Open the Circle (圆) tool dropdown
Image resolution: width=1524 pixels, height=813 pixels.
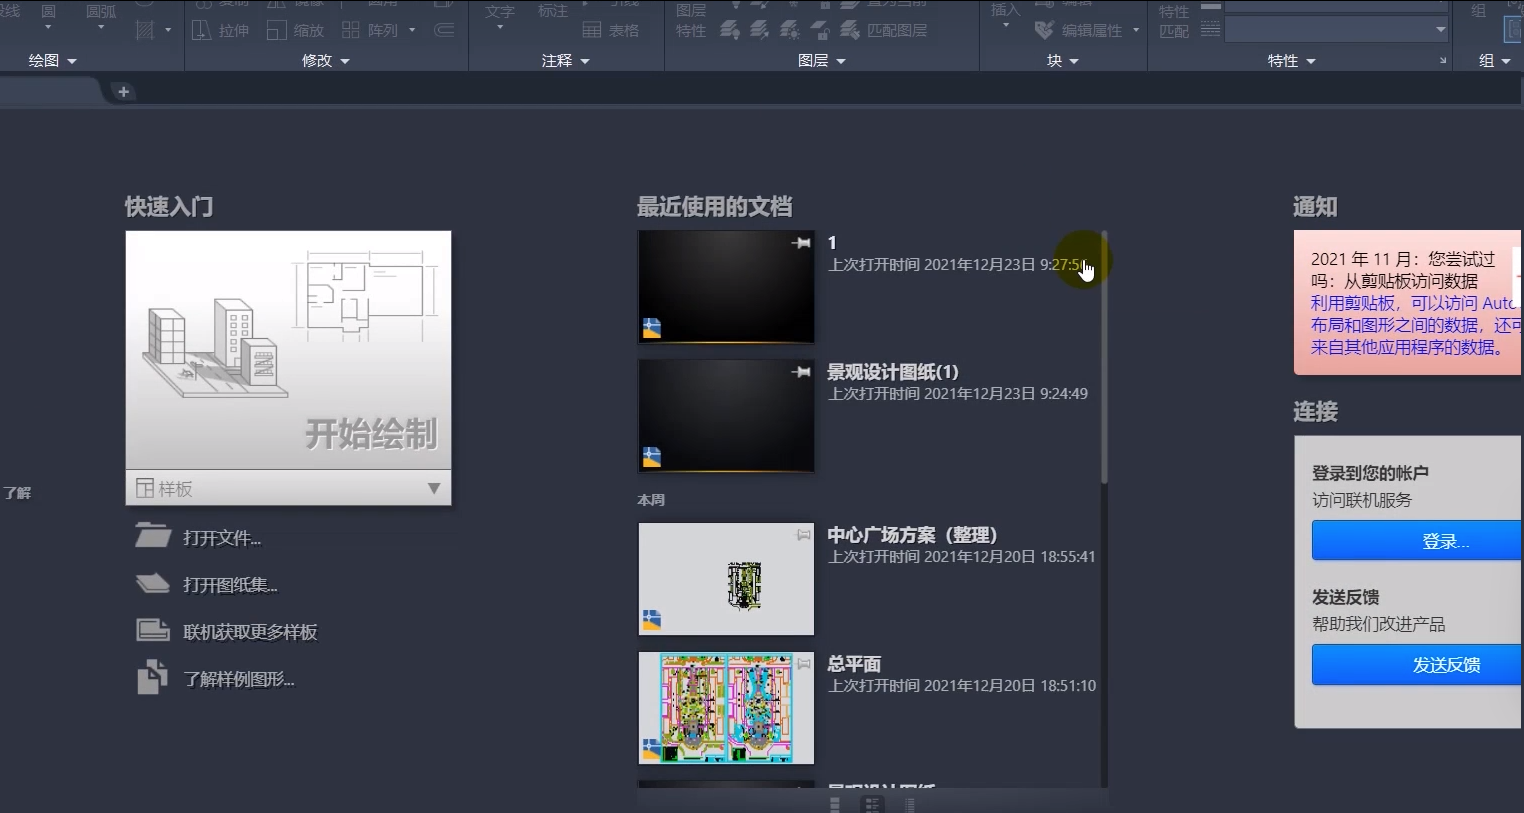click(x=48, y=27)
